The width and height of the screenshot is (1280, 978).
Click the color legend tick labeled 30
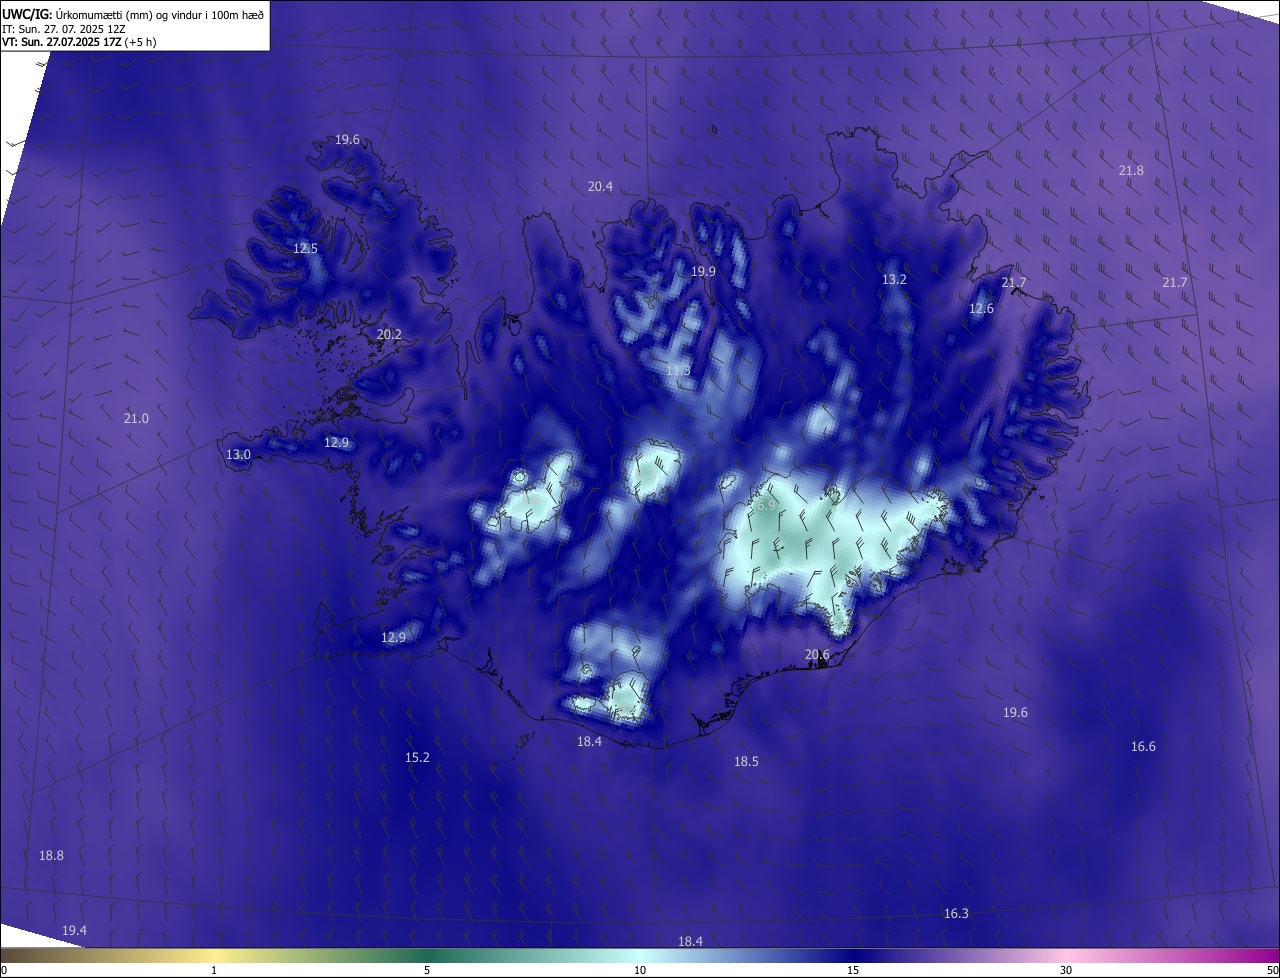1066,970
